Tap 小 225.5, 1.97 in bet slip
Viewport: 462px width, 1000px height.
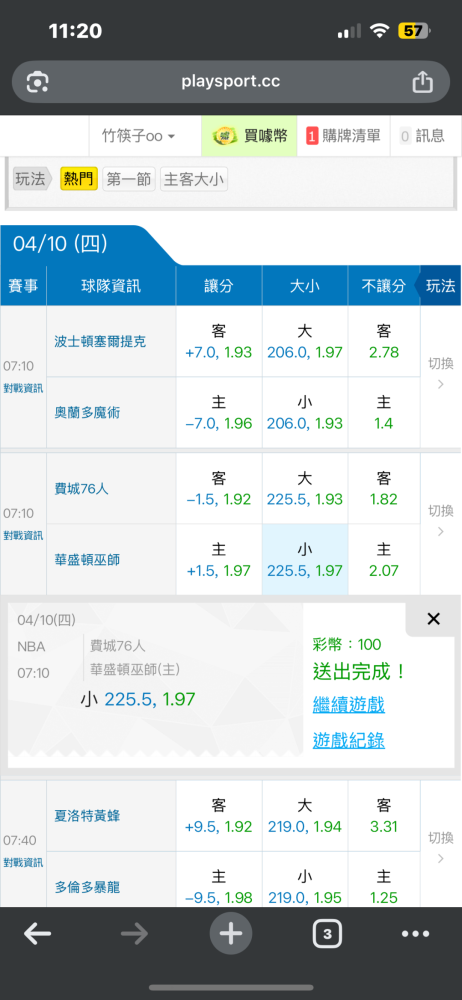click(x=138, y=700)
